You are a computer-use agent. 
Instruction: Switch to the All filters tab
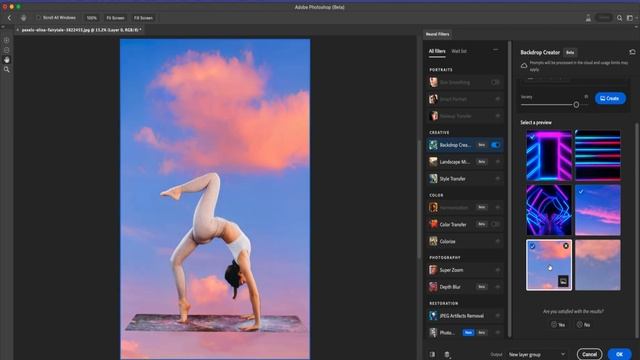(437, 51)
